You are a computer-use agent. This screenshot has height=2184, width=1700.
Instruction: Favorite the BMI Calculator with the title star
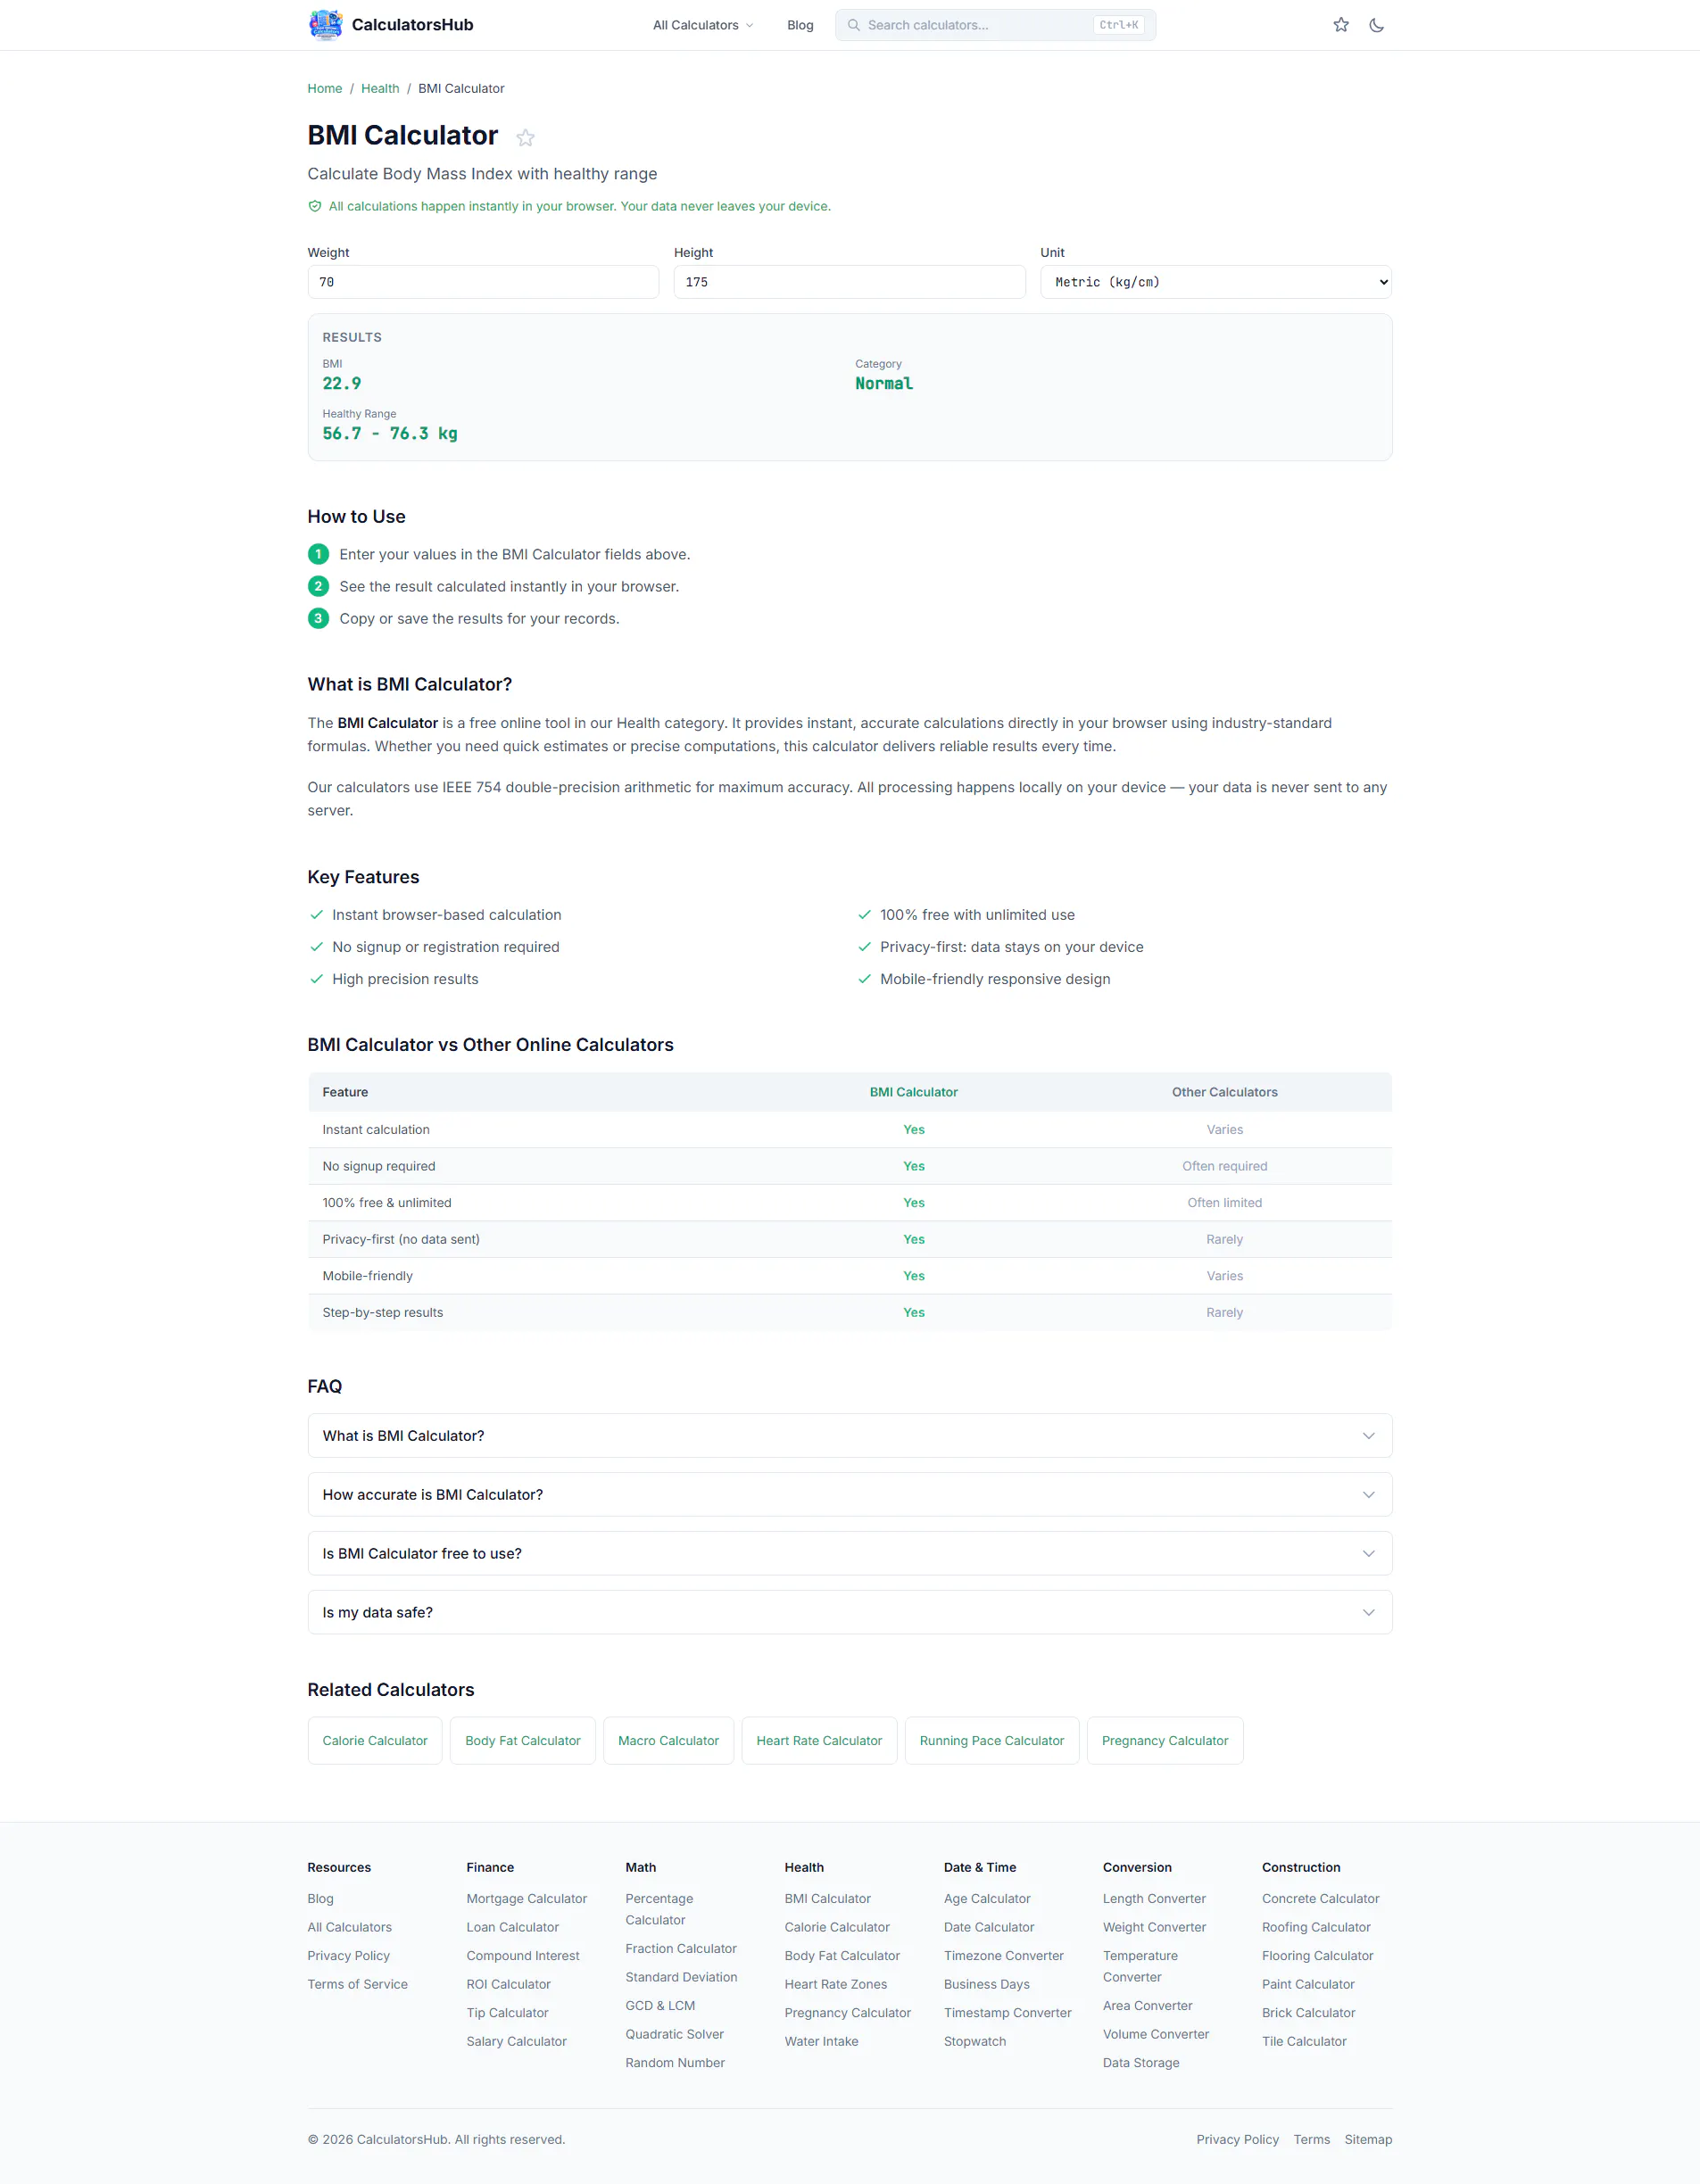(525, 138)
